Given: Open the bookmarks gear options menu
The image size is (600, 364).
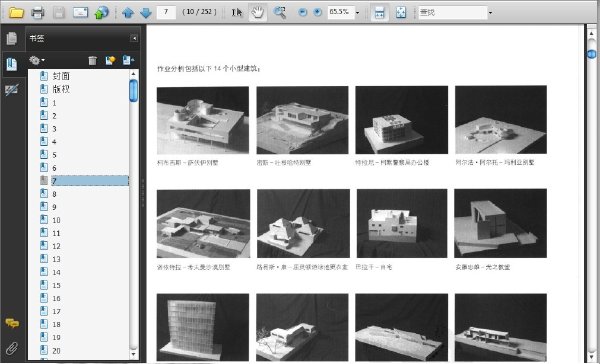Looking at the screenshot, I should 37,60.
